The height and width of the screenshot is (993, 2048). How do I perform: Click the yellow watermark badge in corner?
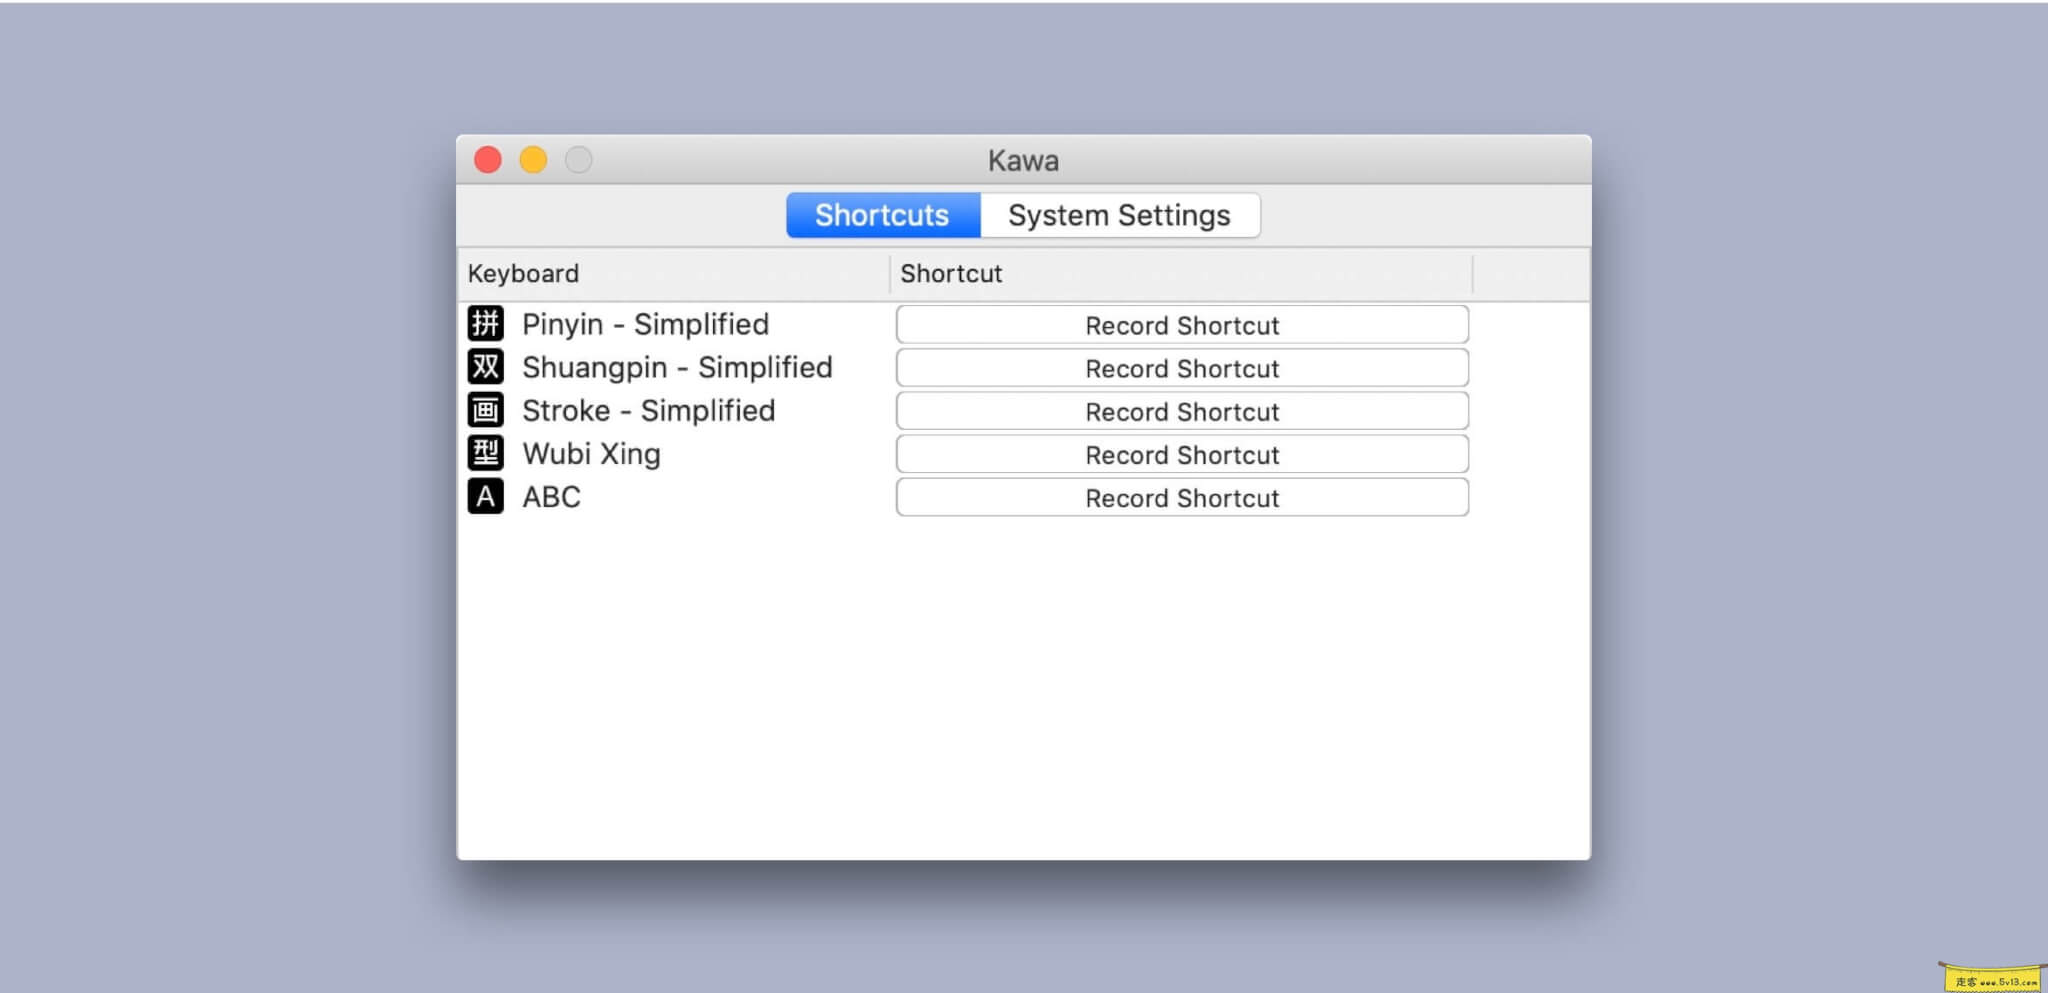click(1994, 979)
